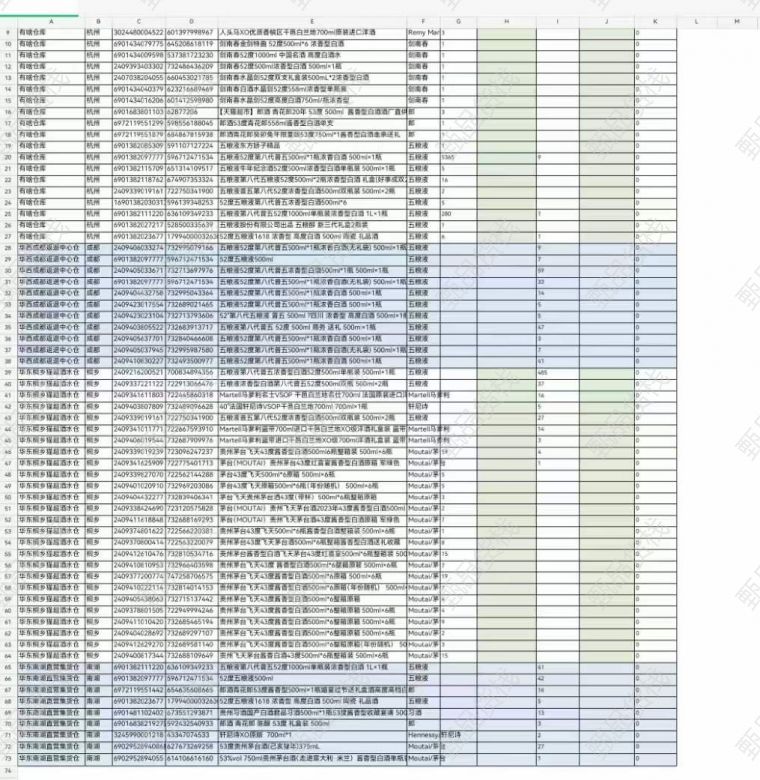Click cell '郎酒 青花郎 原酿 53度 礼盒装 500ml'
Image resolution: width=760 pixels, height=780 pixels.
coord(312,723)
